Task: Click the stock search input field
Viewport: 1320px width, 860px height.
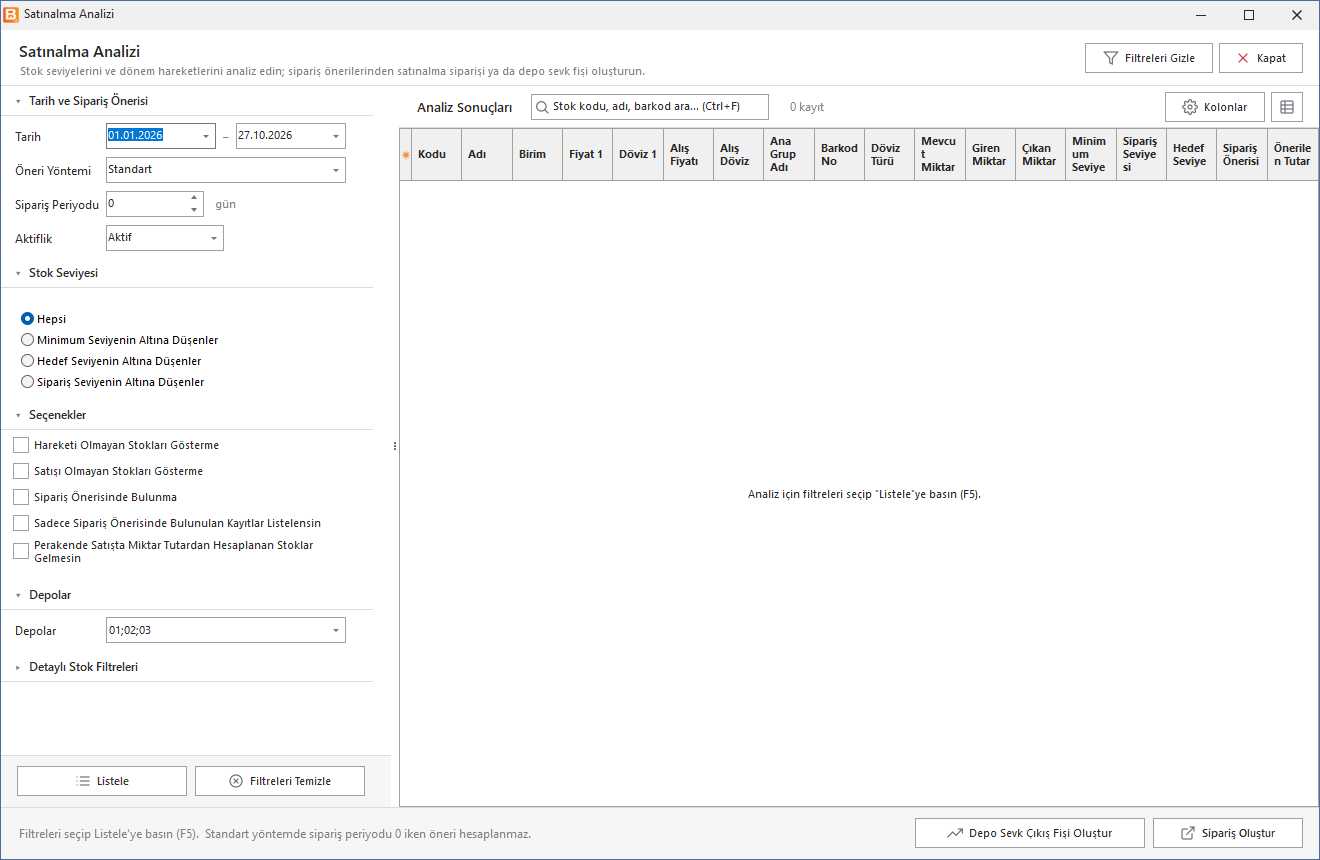Action: 650,107
